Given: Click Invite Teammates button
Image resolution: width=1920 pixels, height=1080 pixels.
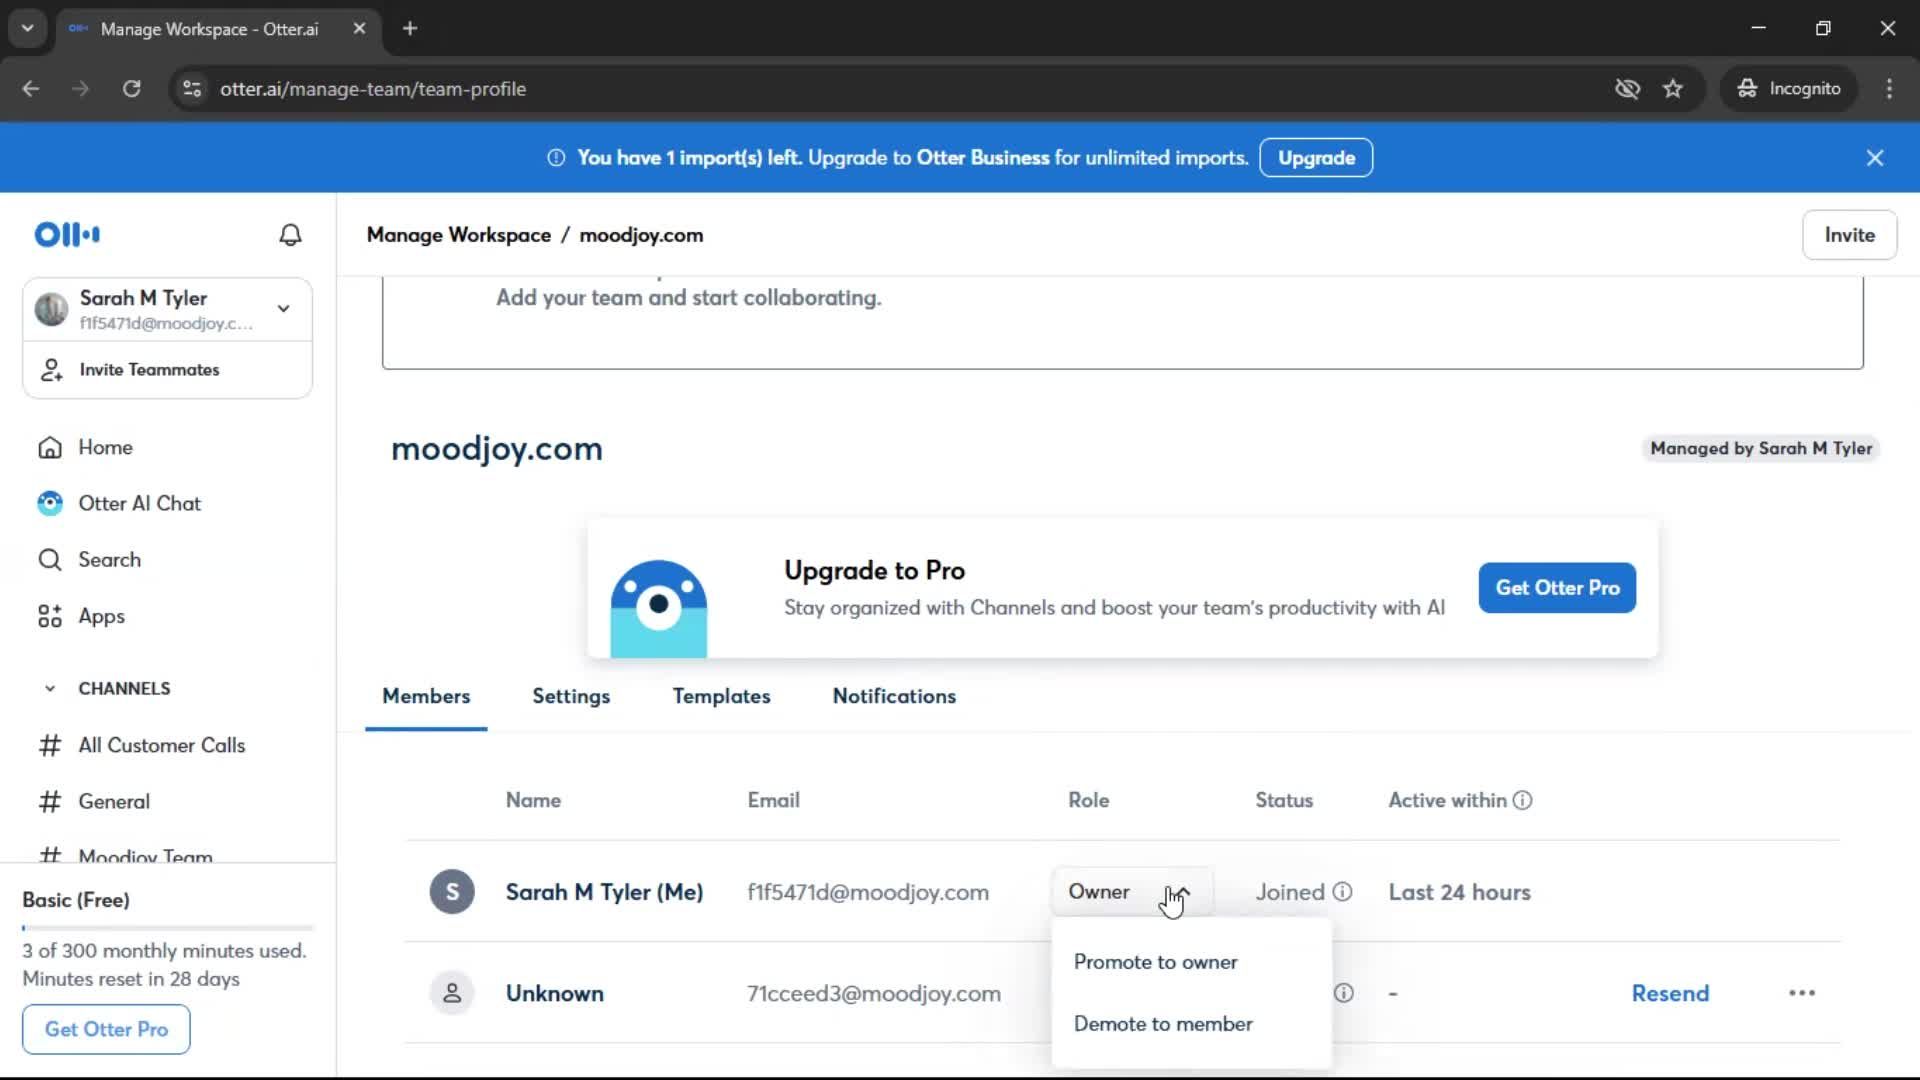Looking at the screenshot, I should coord(167,370).
